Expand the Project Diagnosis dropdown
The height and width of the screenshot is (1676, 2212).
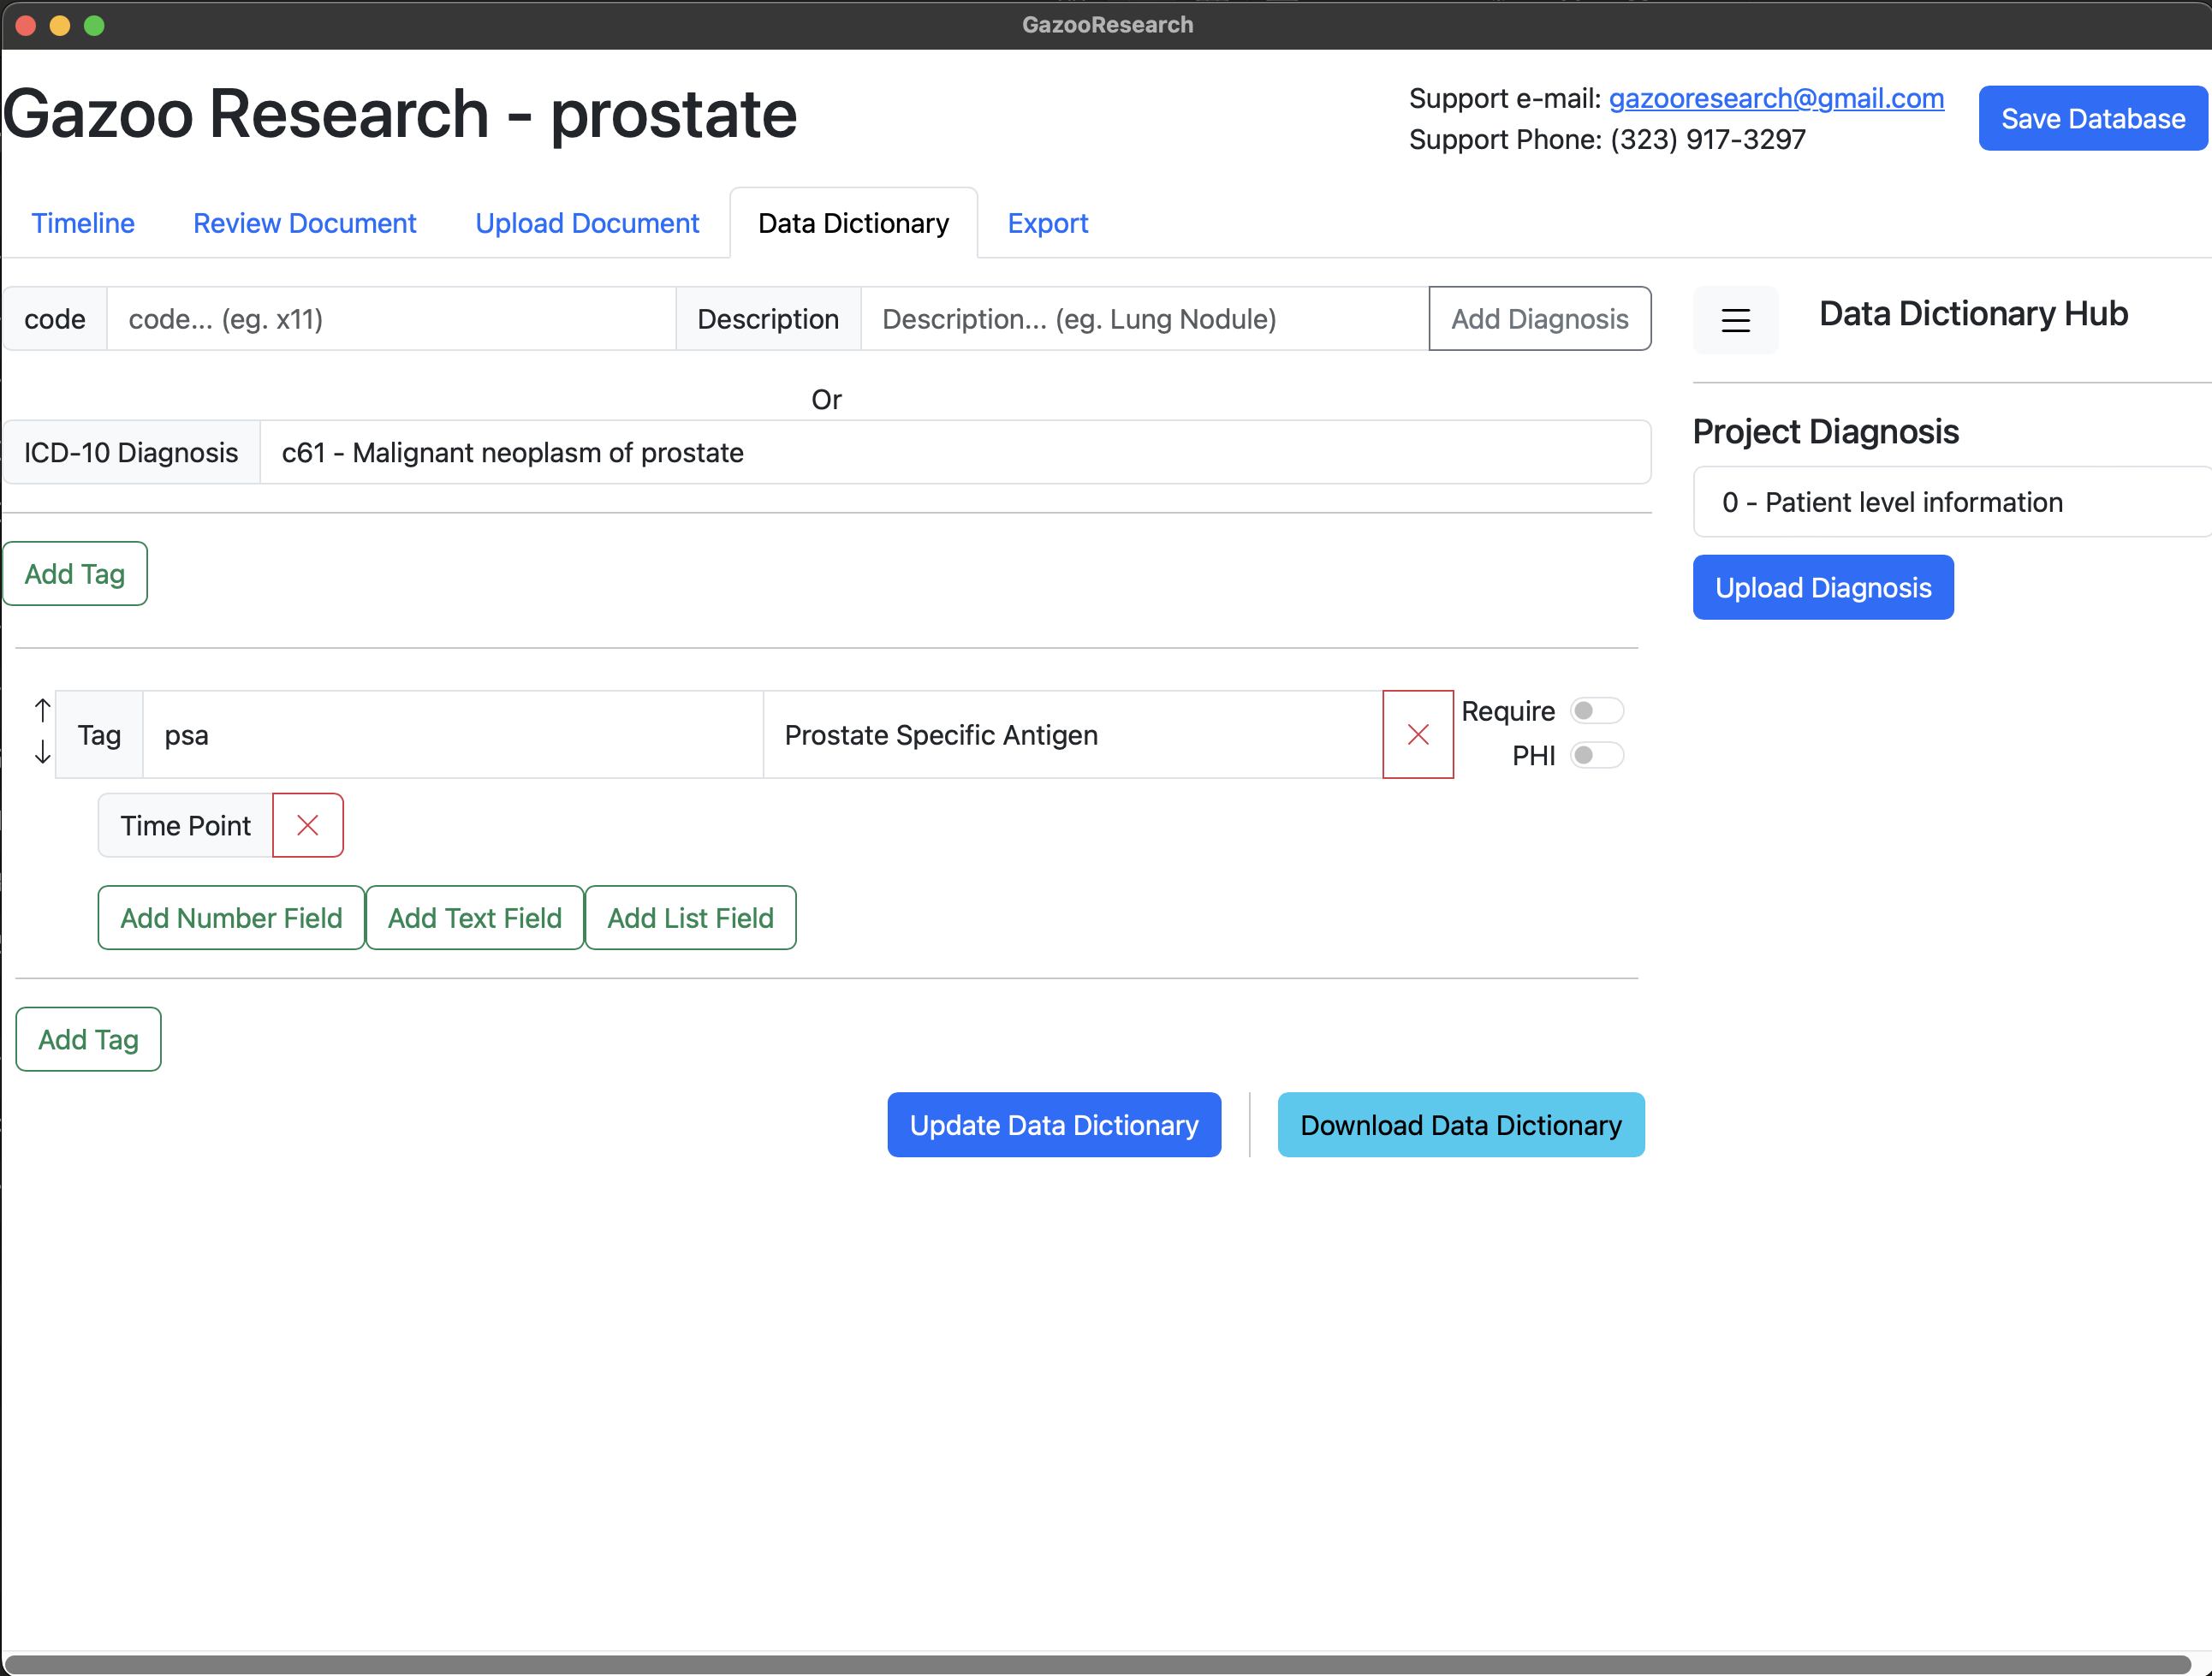pos(1950,502)
